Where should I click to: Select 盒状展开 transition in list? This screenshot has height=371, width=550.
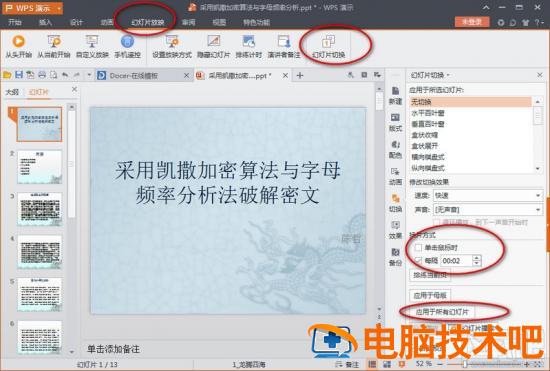(x=470, y=146)
